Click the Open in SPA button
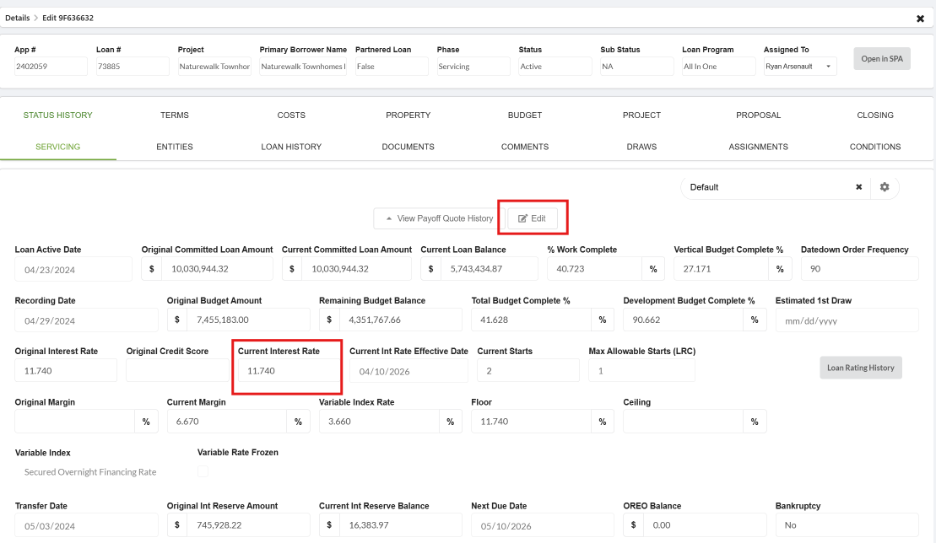The width and height of the screenshot is (936, 543). (x=882, y=58)
